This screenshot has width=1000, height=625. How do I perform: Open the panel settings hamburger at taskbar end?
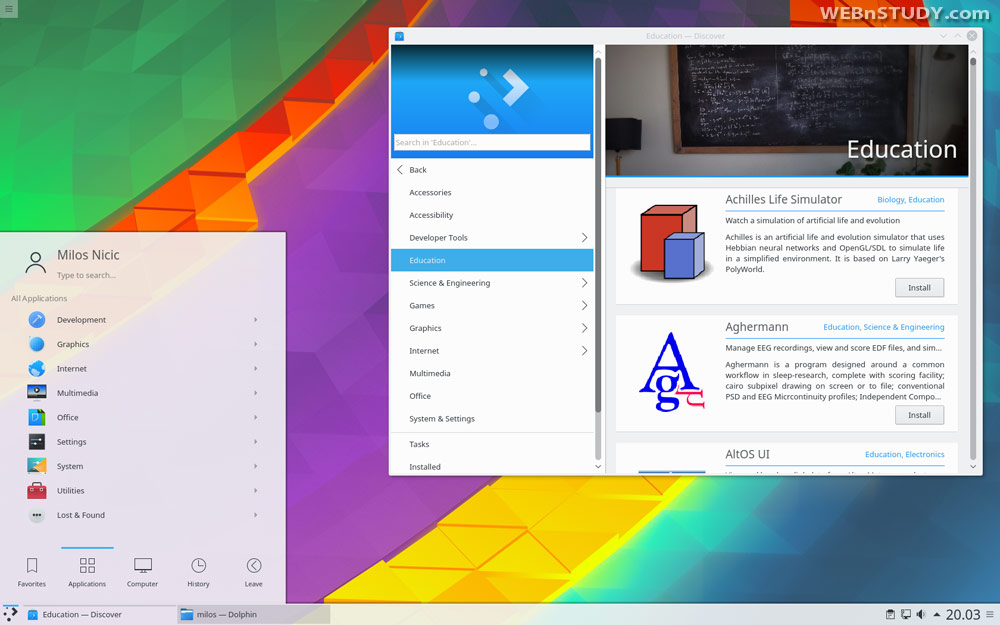point(990,615)
